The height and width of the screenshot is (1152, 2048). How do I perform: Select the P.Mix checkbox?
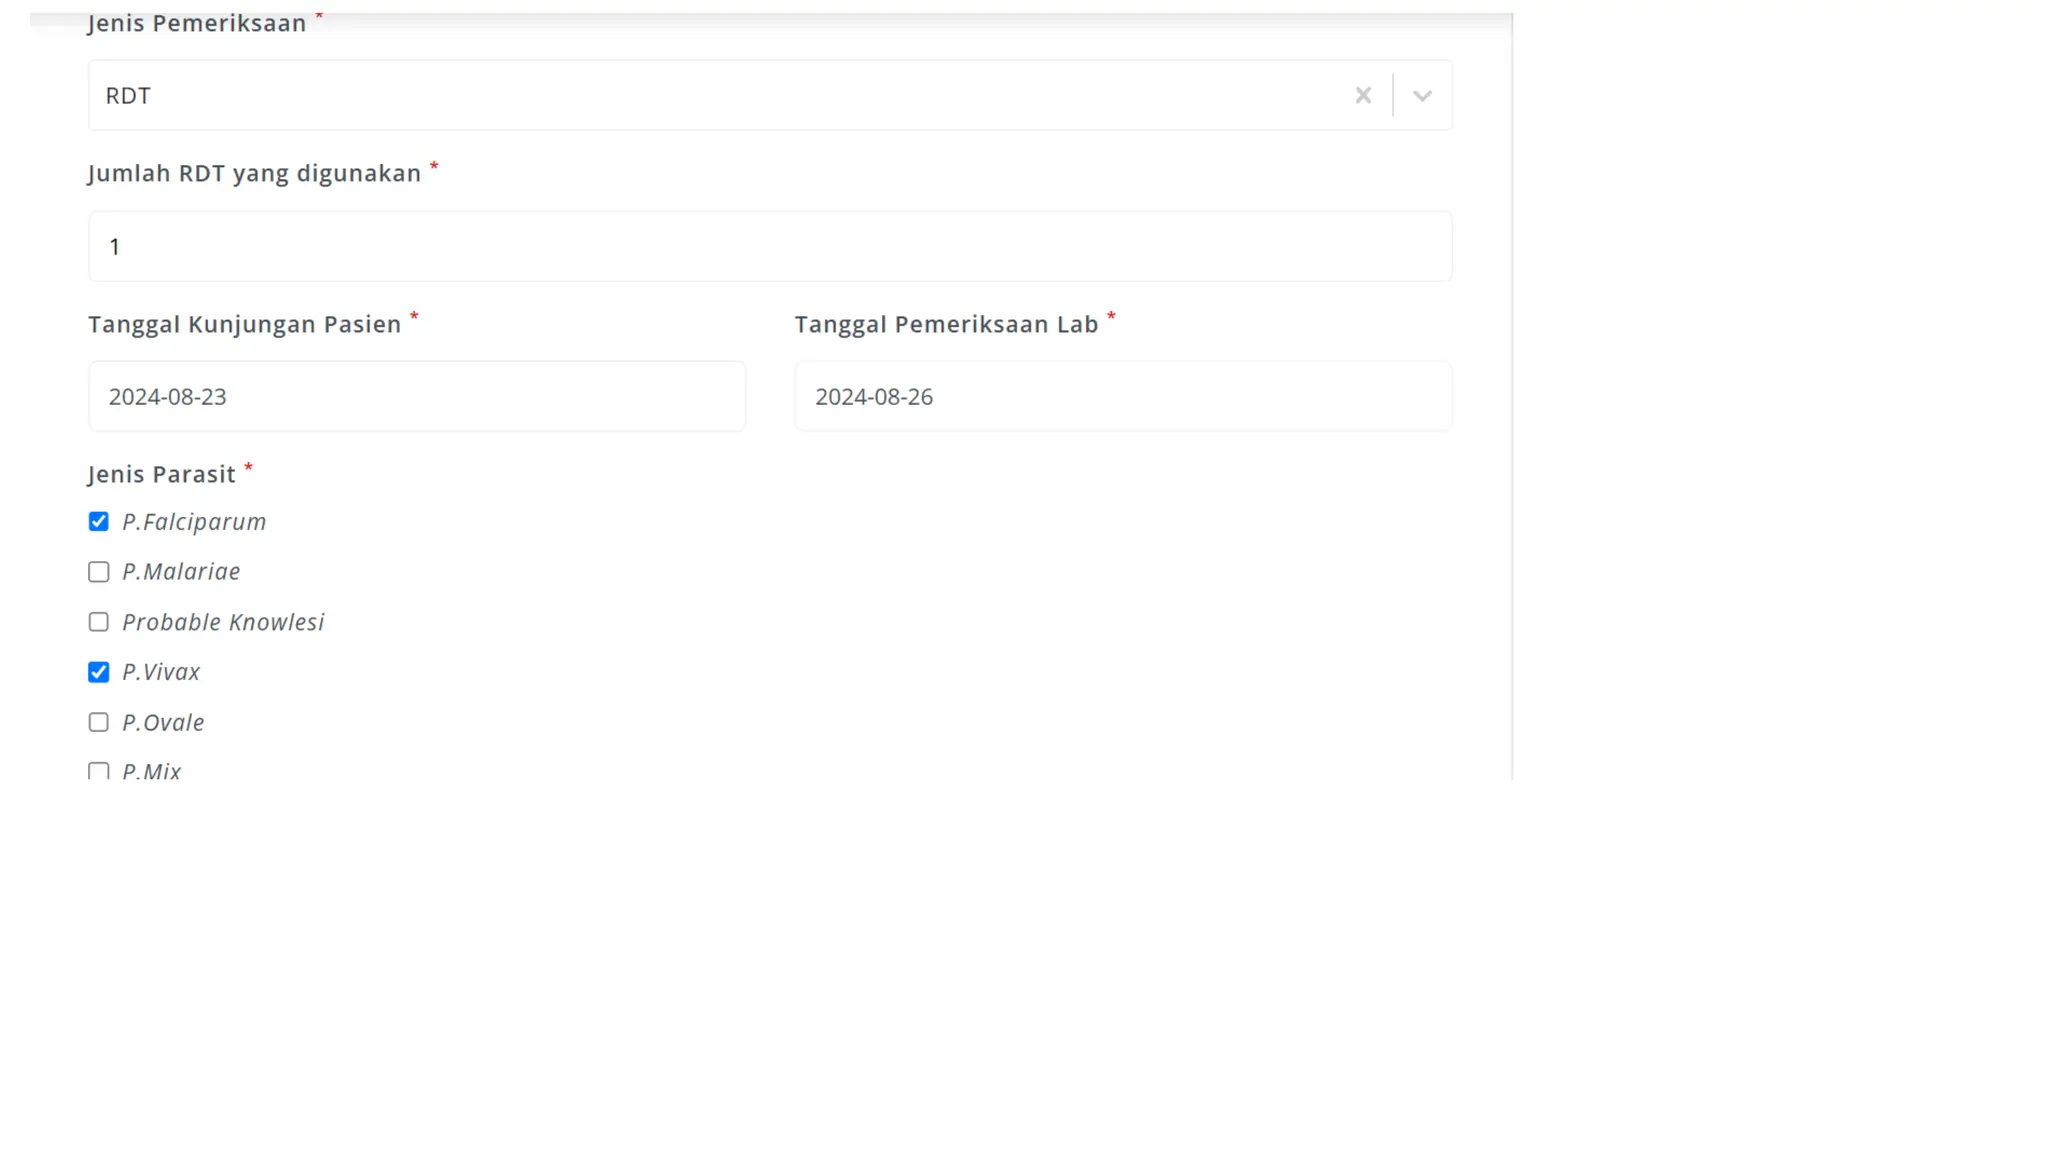[x=98, y=771]
